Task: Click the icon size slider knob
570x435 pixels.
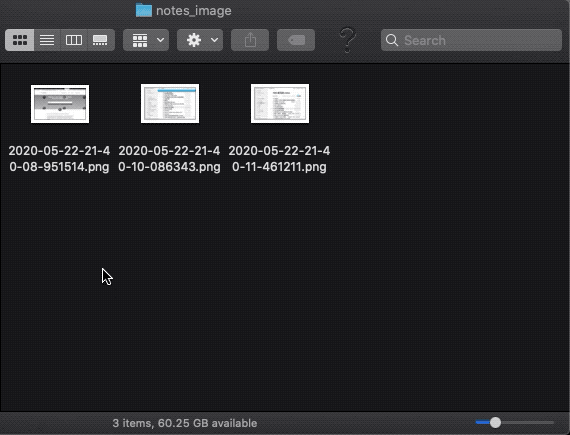Action: coord(495,422)
